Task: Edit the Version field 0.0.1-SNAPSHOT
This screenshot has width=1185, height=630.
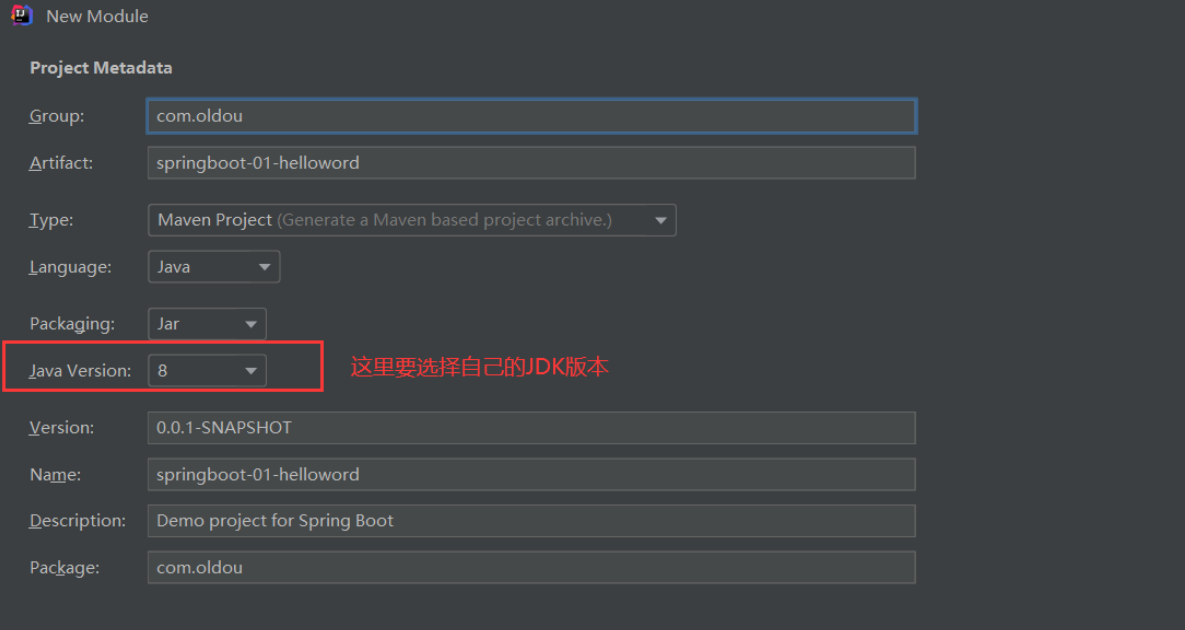Action: [x=531, y=428]
